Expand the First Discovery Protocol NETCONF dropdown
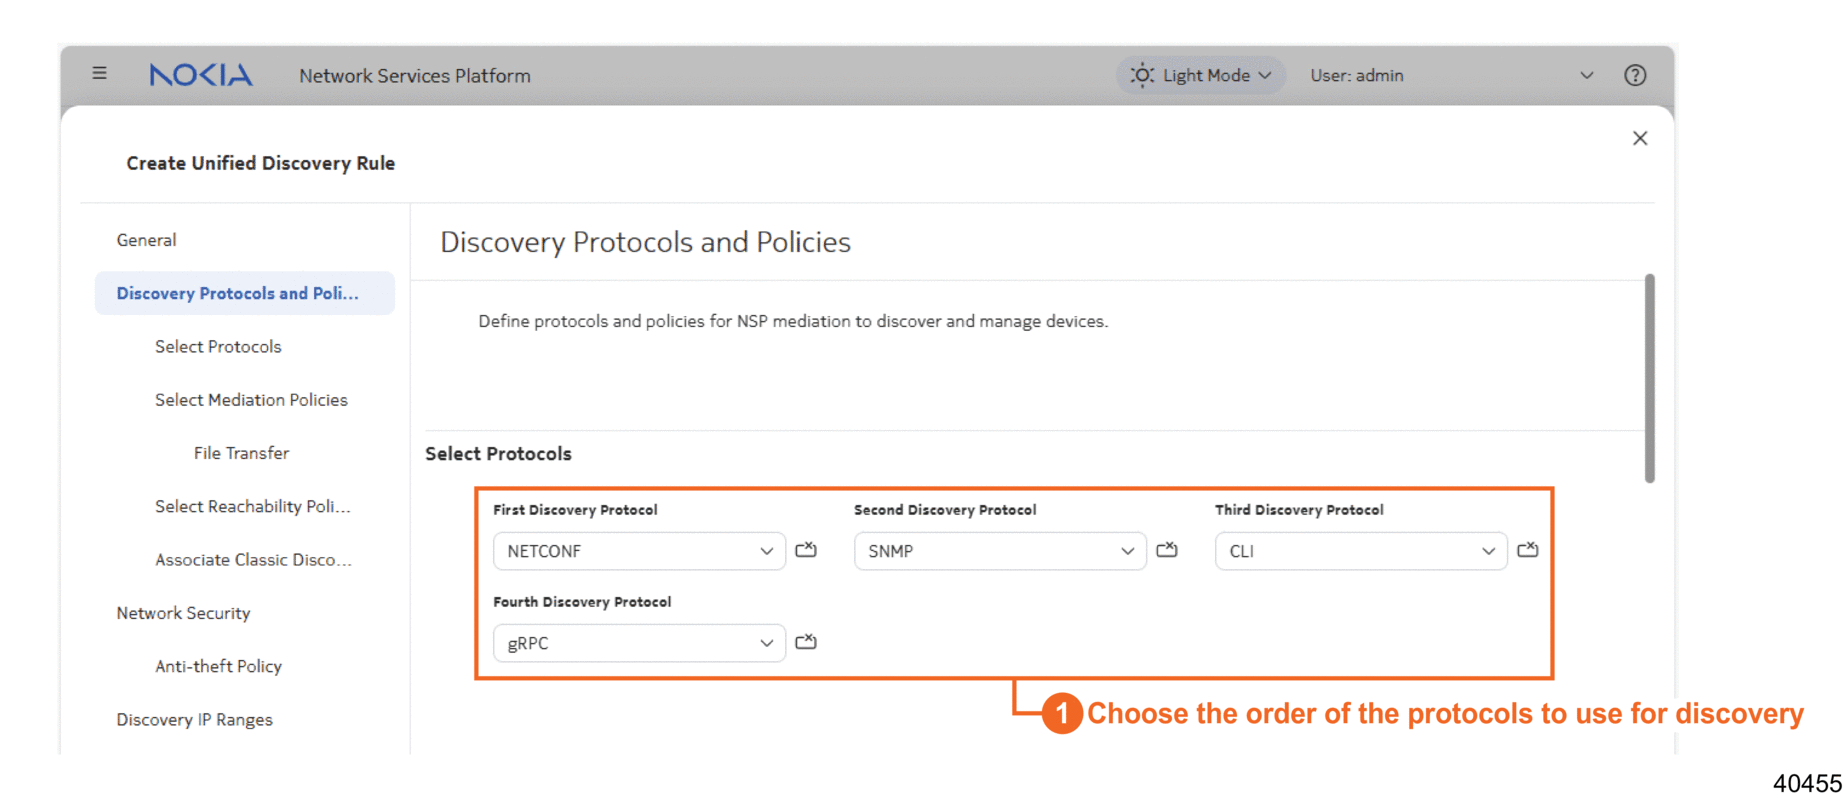The image size is (1848, 805). click(639, 551)
